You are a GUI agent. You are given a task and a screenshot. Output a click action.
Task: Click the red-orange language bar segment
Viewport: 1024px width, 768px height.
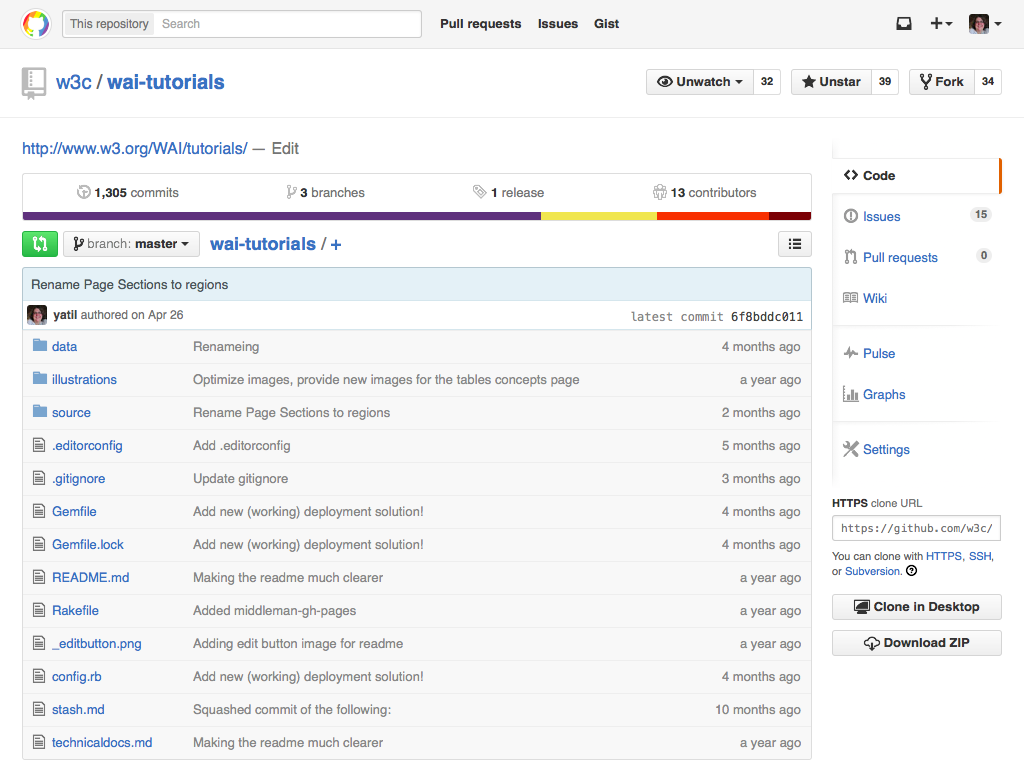point(713,216)
